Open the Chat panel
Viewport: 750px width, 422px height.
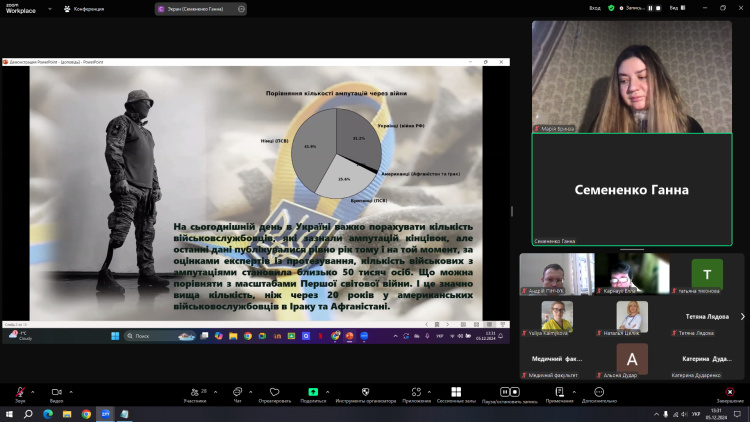click(237, 392)
